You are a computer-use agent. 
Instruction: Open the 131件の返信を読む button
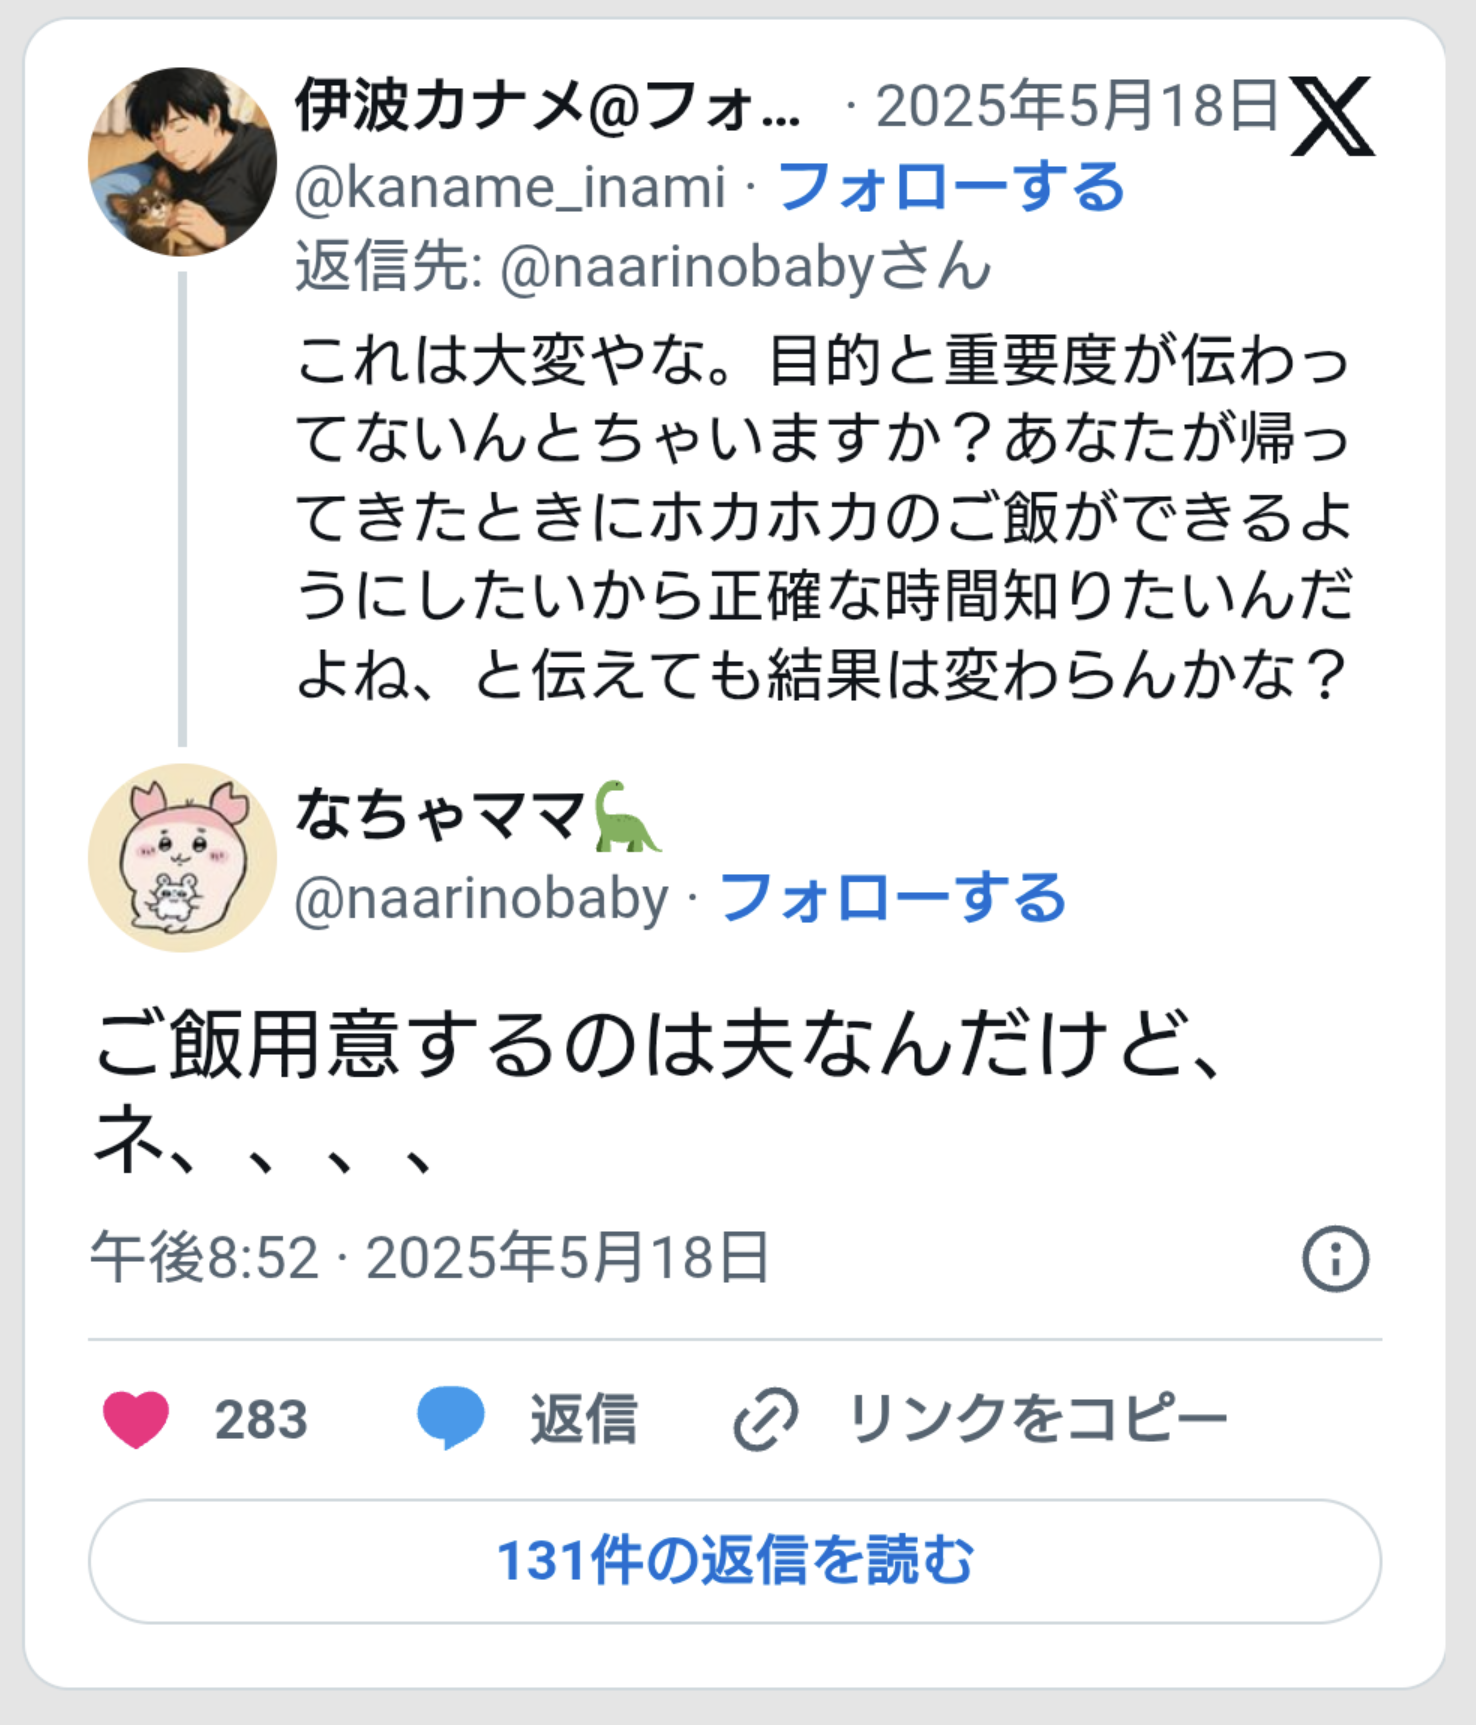[735, 1560]
